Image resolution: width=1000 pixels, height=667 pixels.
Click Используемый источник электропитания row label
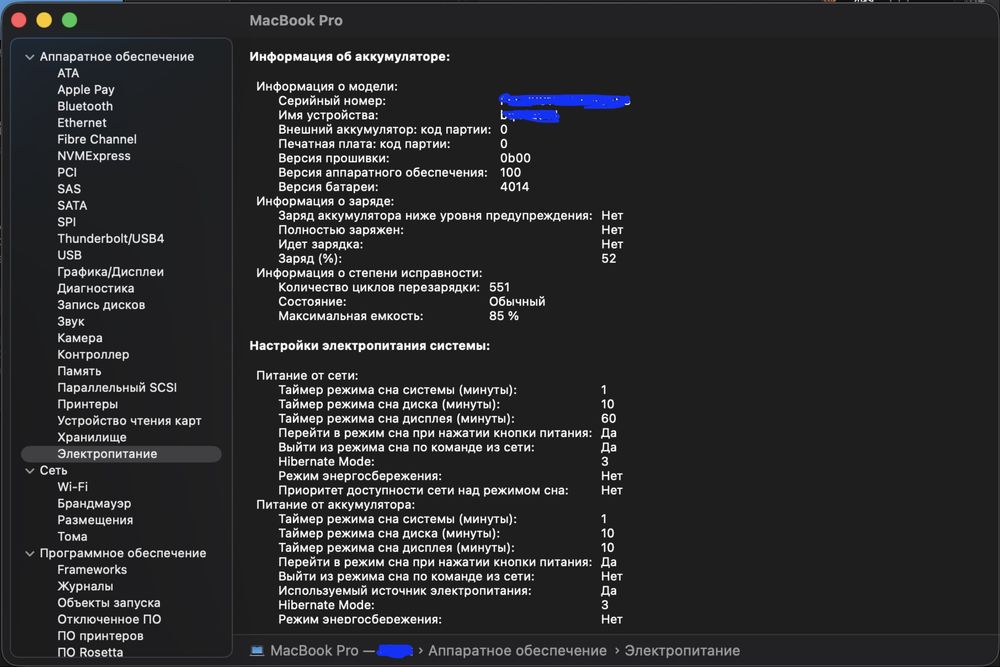click(x=404, y=591)
